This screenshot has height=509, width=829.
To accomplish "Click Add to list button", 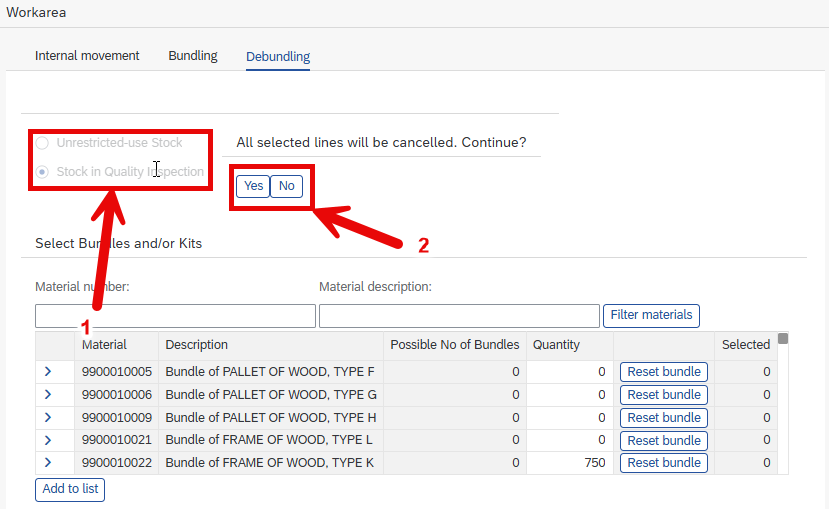I will click(x=70, y=489).
